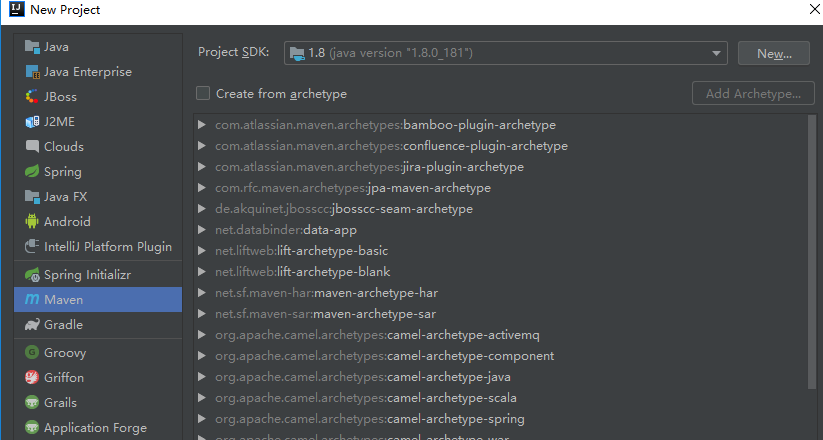The height and width of the screenshot is (440, 823).
Task: Expand lift-archetype-blank entry
Action: pos(202,272)
